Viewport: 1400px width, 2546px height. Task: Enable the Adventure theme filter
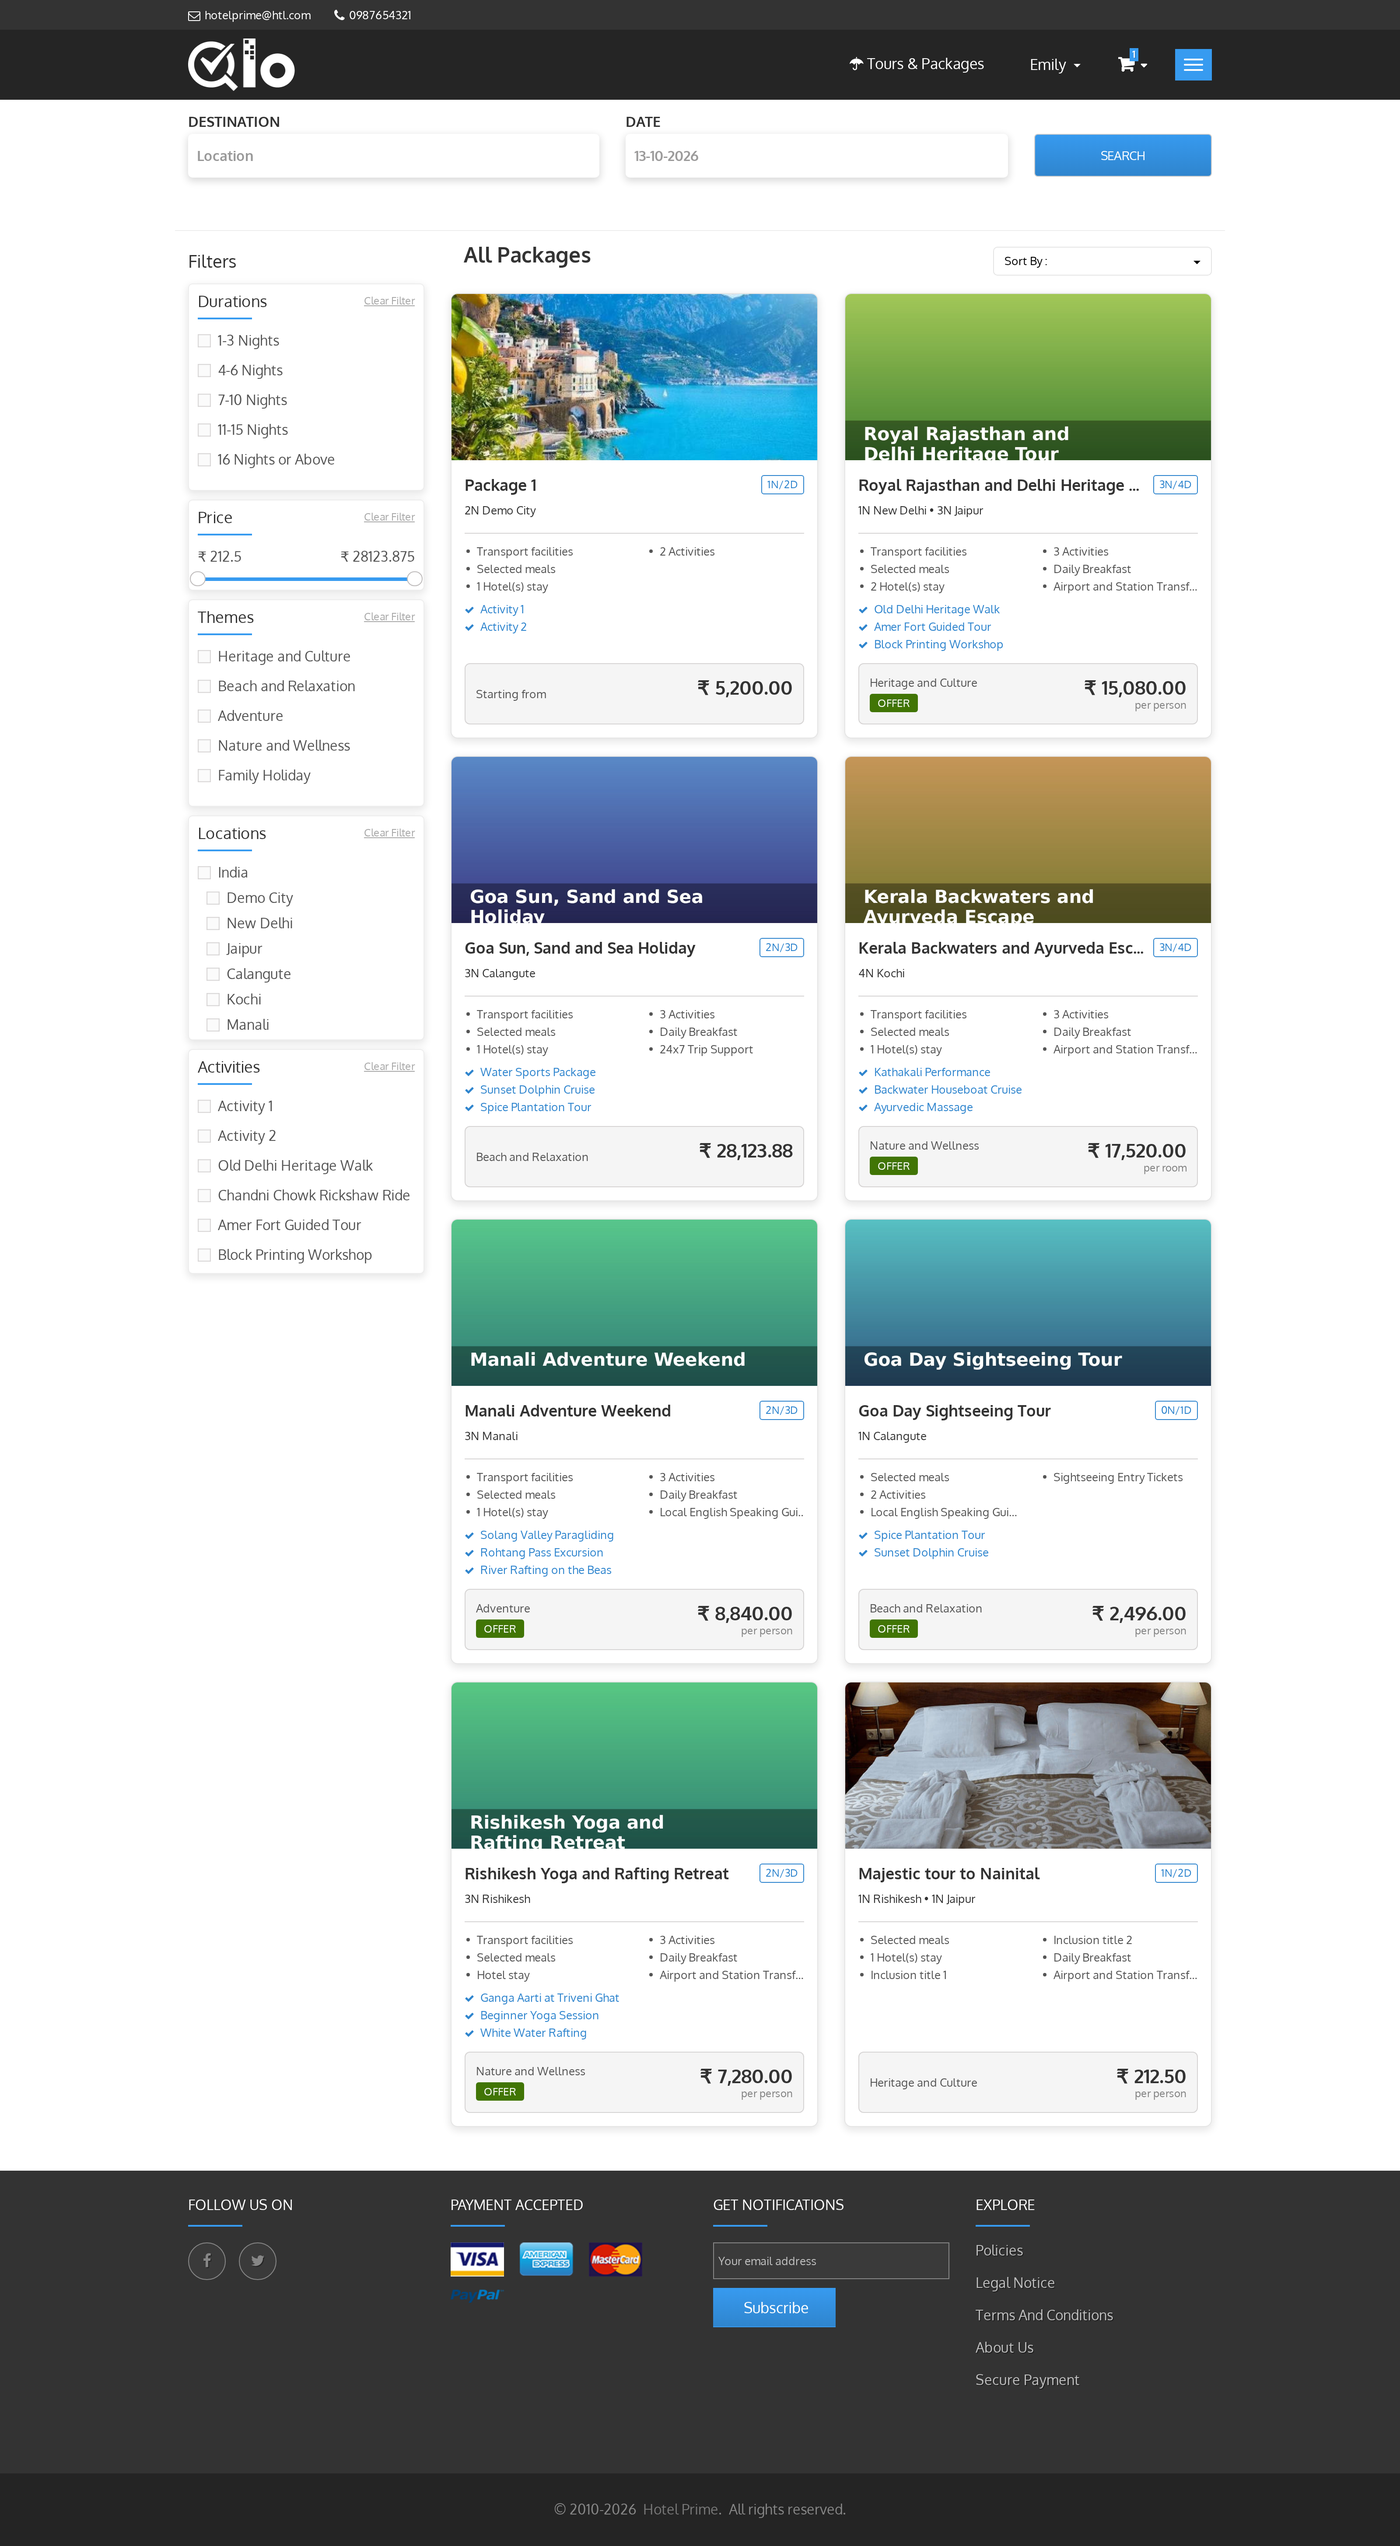tap(204, 716)
